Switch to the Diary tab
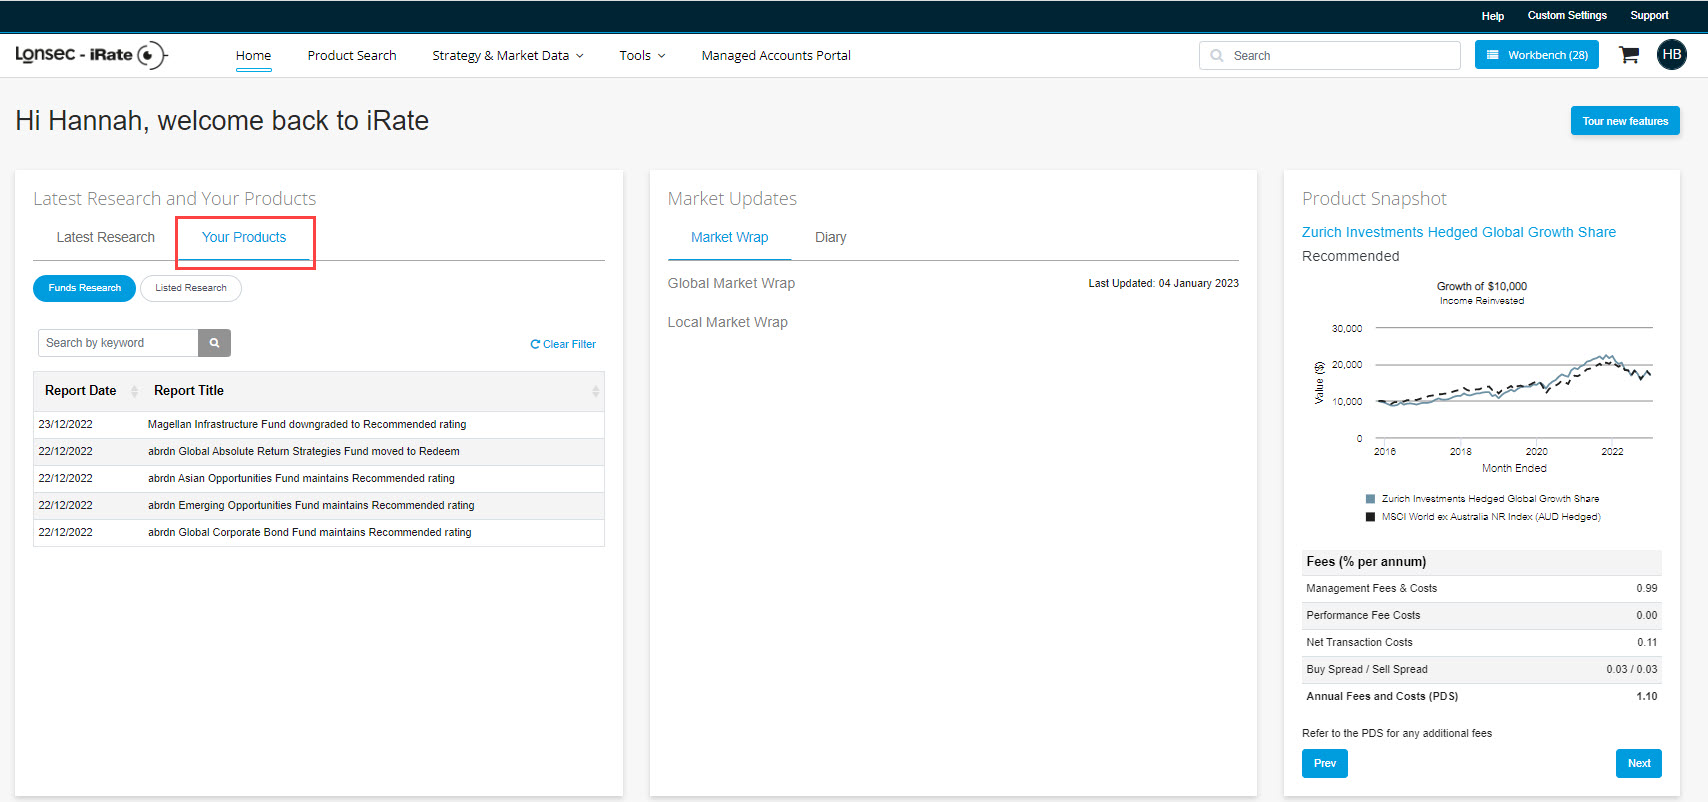The width and height of the screenshot is (1708, 802). (x=831, y=237)
